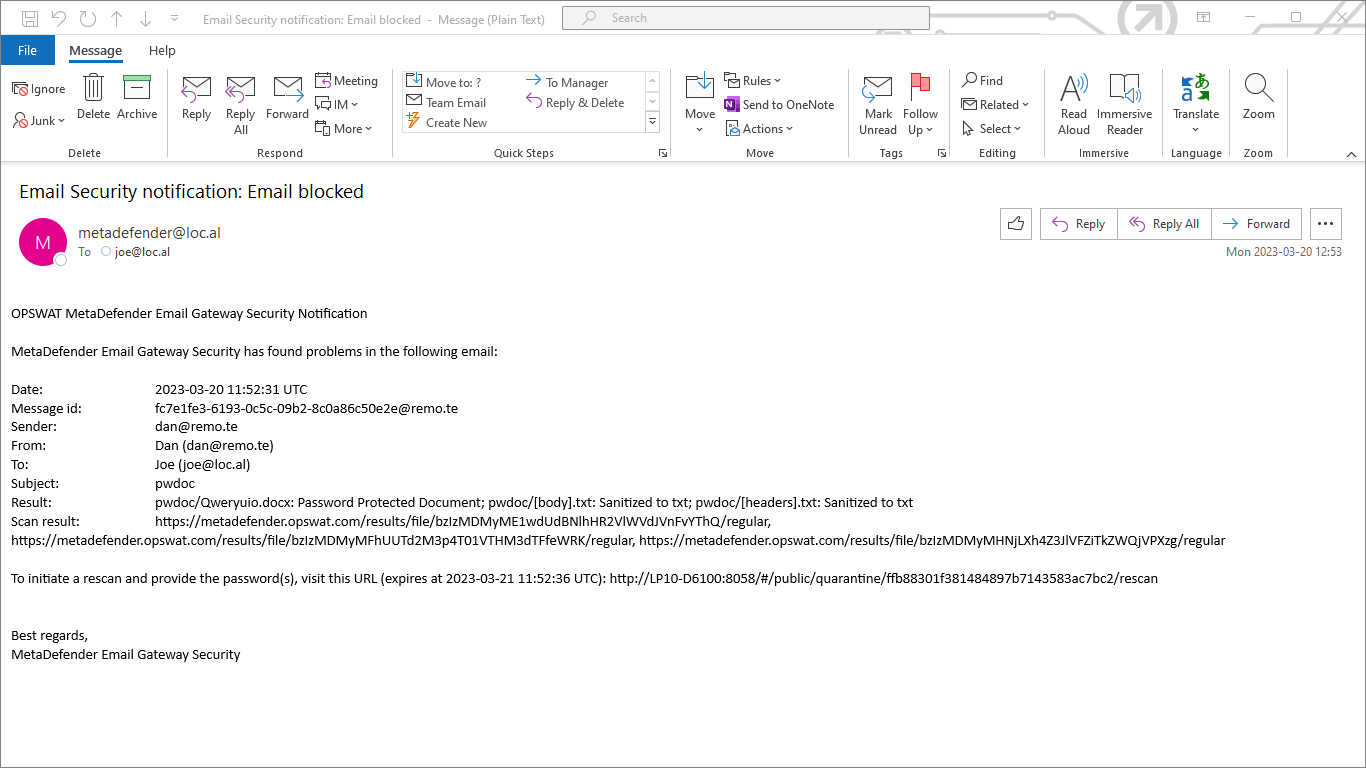Open the Rules dropdown
Viewport: 1366px width, 768px height.
click(x=753, y=81)
